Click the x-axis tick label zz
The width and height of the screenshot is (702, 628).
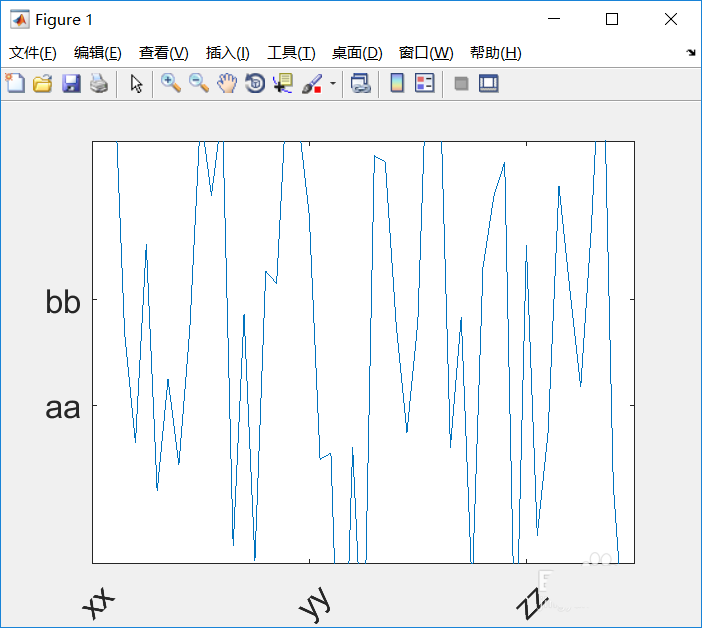click(531, 603)
